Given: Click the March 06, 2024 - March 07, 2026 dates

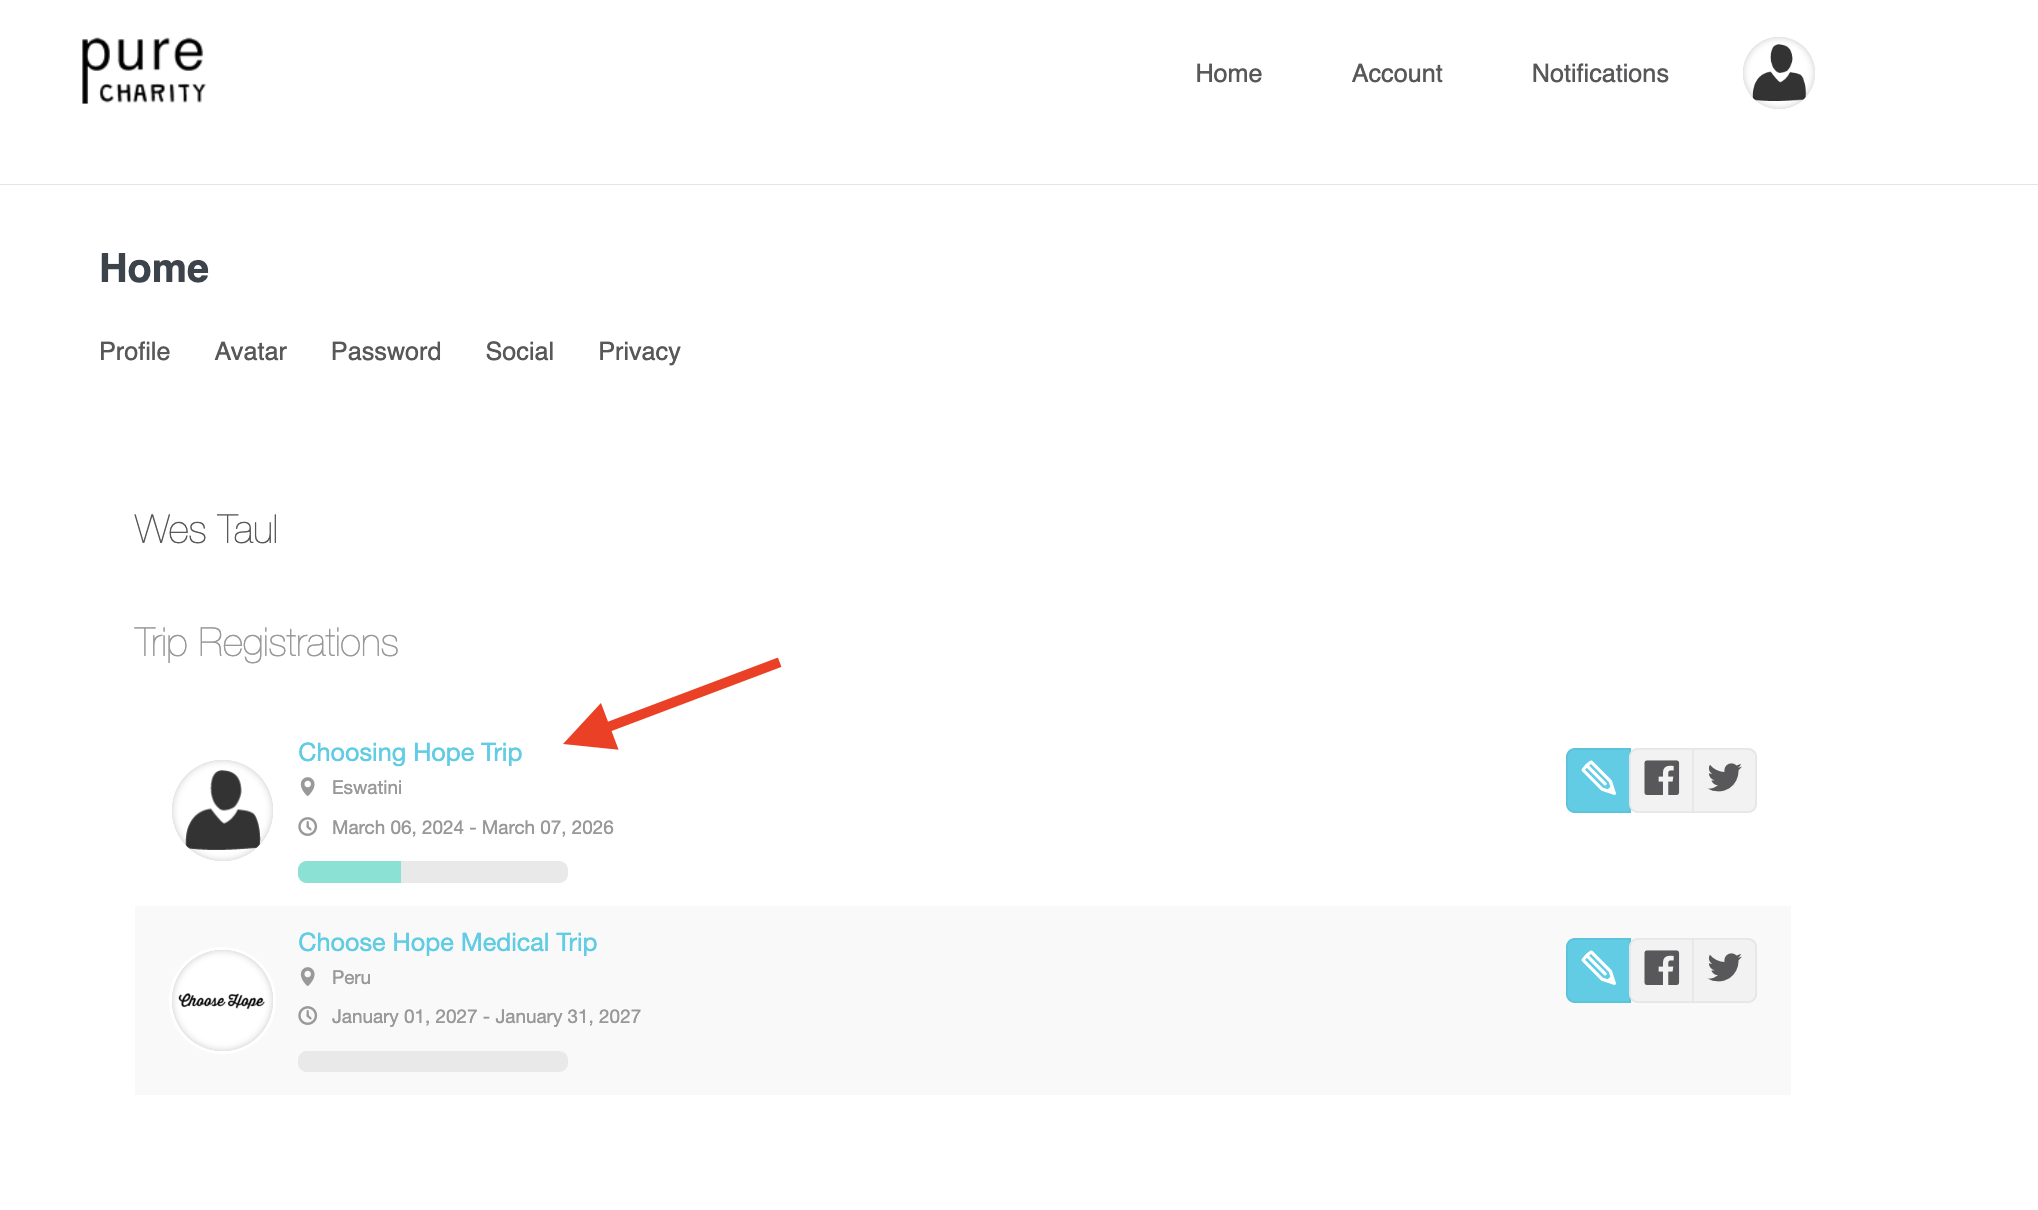Looking at the screenshot, I should [473, 827].
